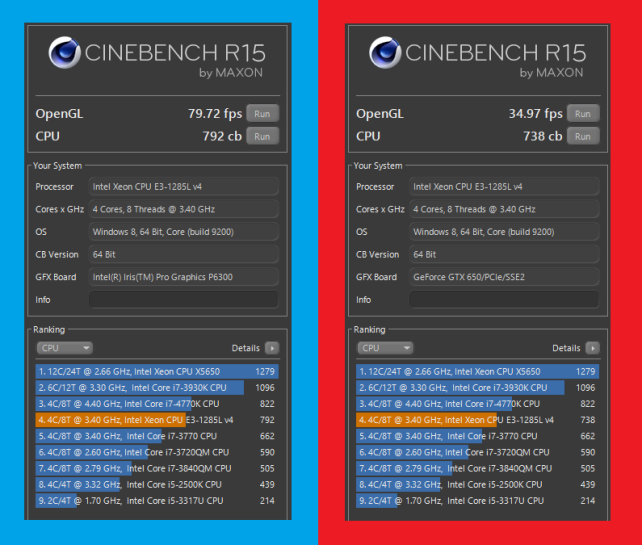
Task: Select the Xeon X5650 ranking row in the blue panel
Action: click(157, 371)
